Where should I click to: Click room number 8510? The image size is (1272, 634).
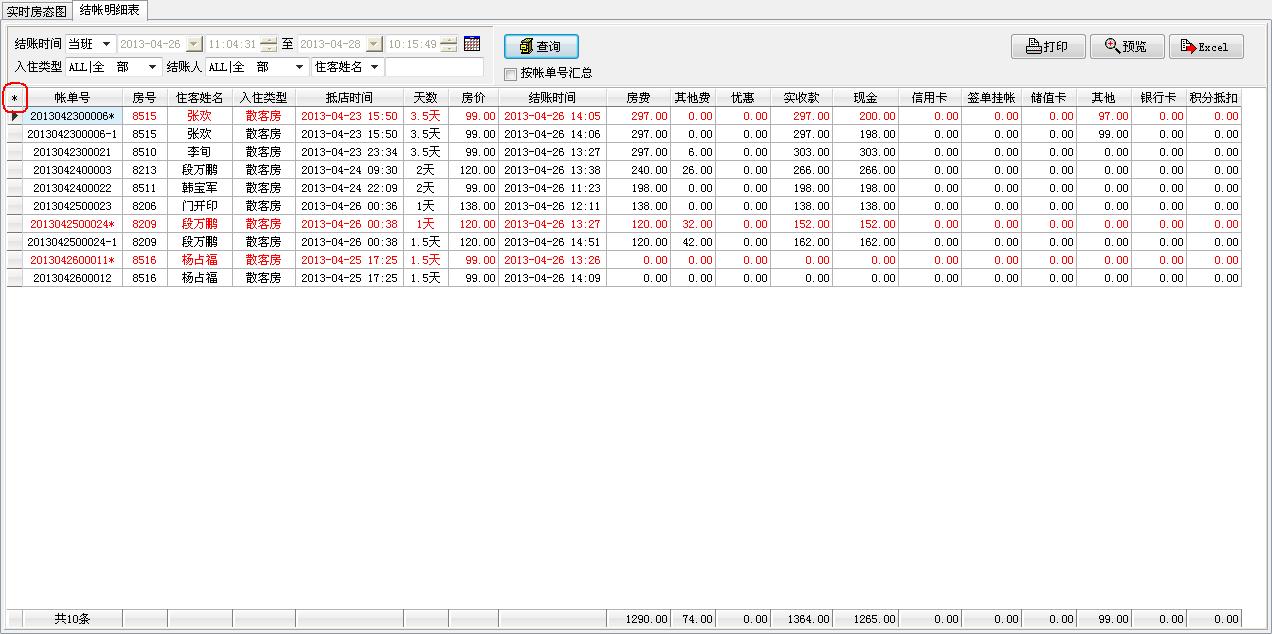click(145, 152)
